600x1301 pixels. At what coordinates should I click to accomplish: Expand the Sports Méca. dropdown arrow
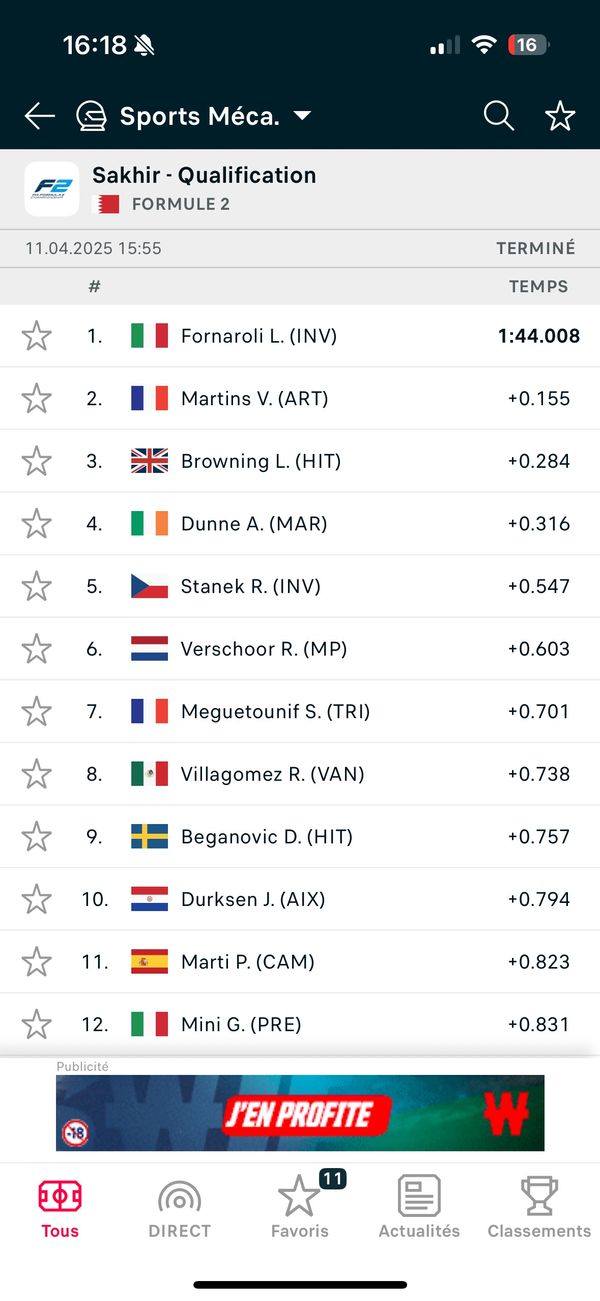pos(302,116)
